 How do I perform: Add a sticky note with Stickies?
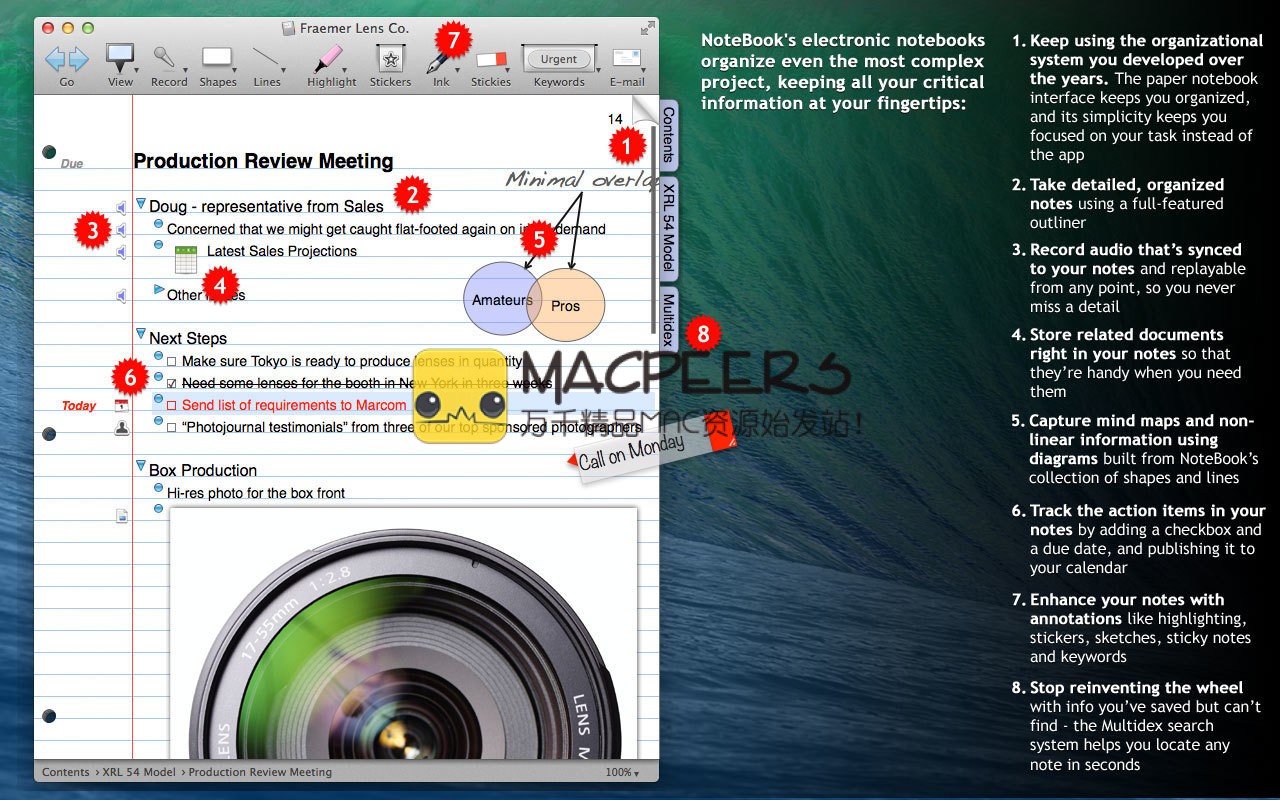(x=490, y=60)
